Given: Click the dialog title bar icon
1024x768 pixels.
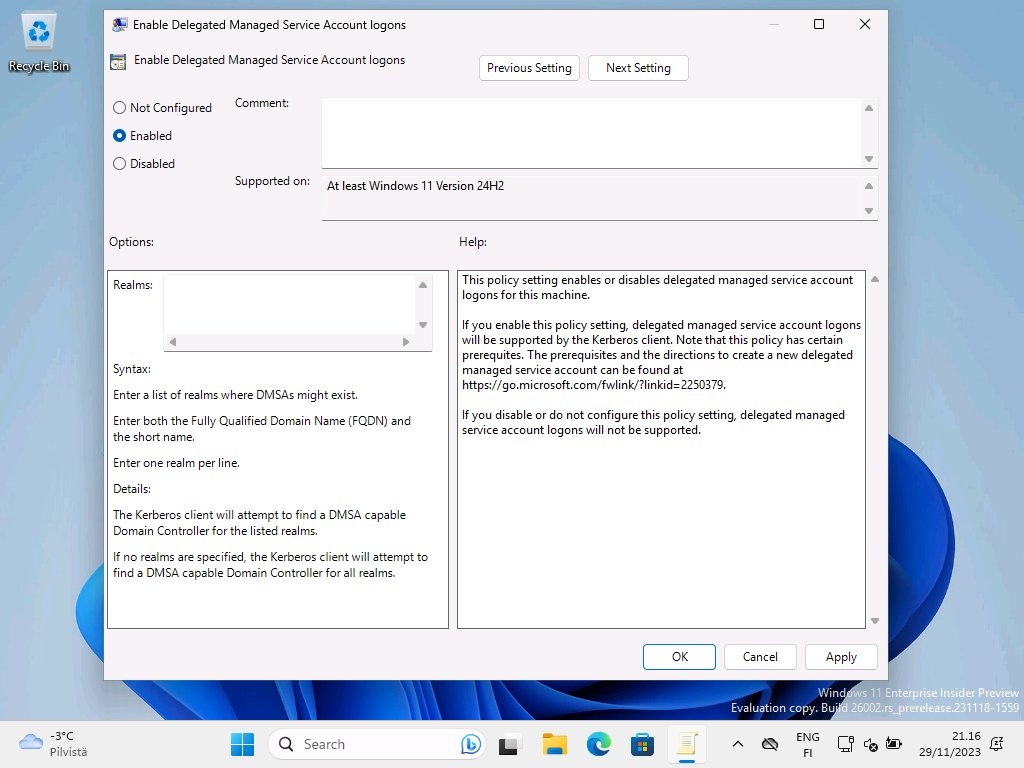Looking at the screenshot, I should (x=120, y=25).
